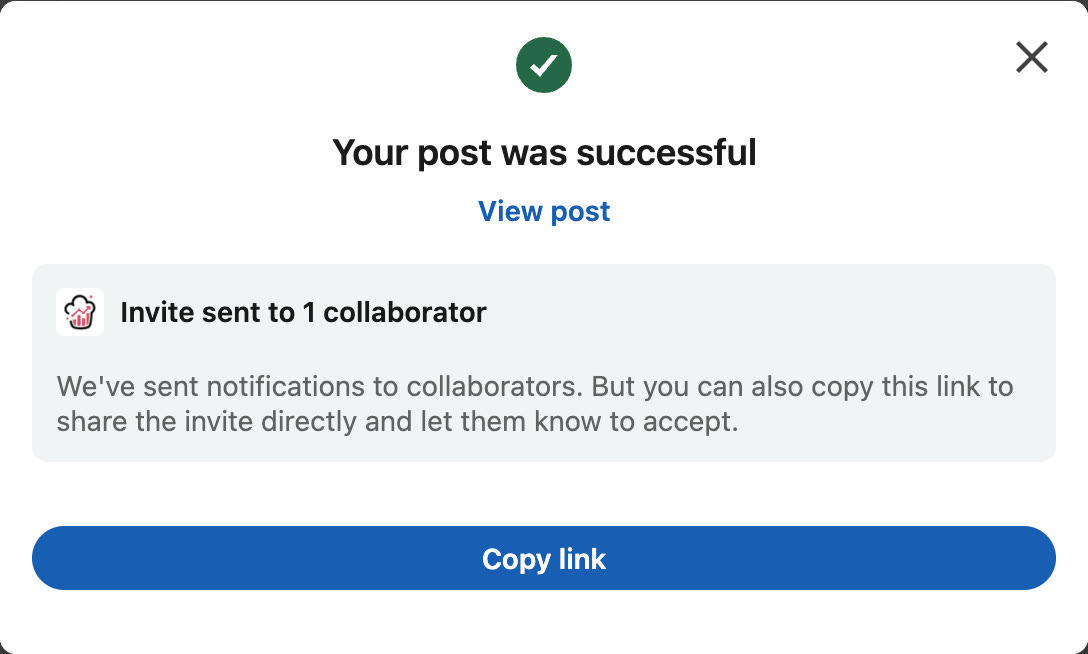Click the green checkmark success icon
The height and width of the screenshot is (654, 1088).
point(544,64)
